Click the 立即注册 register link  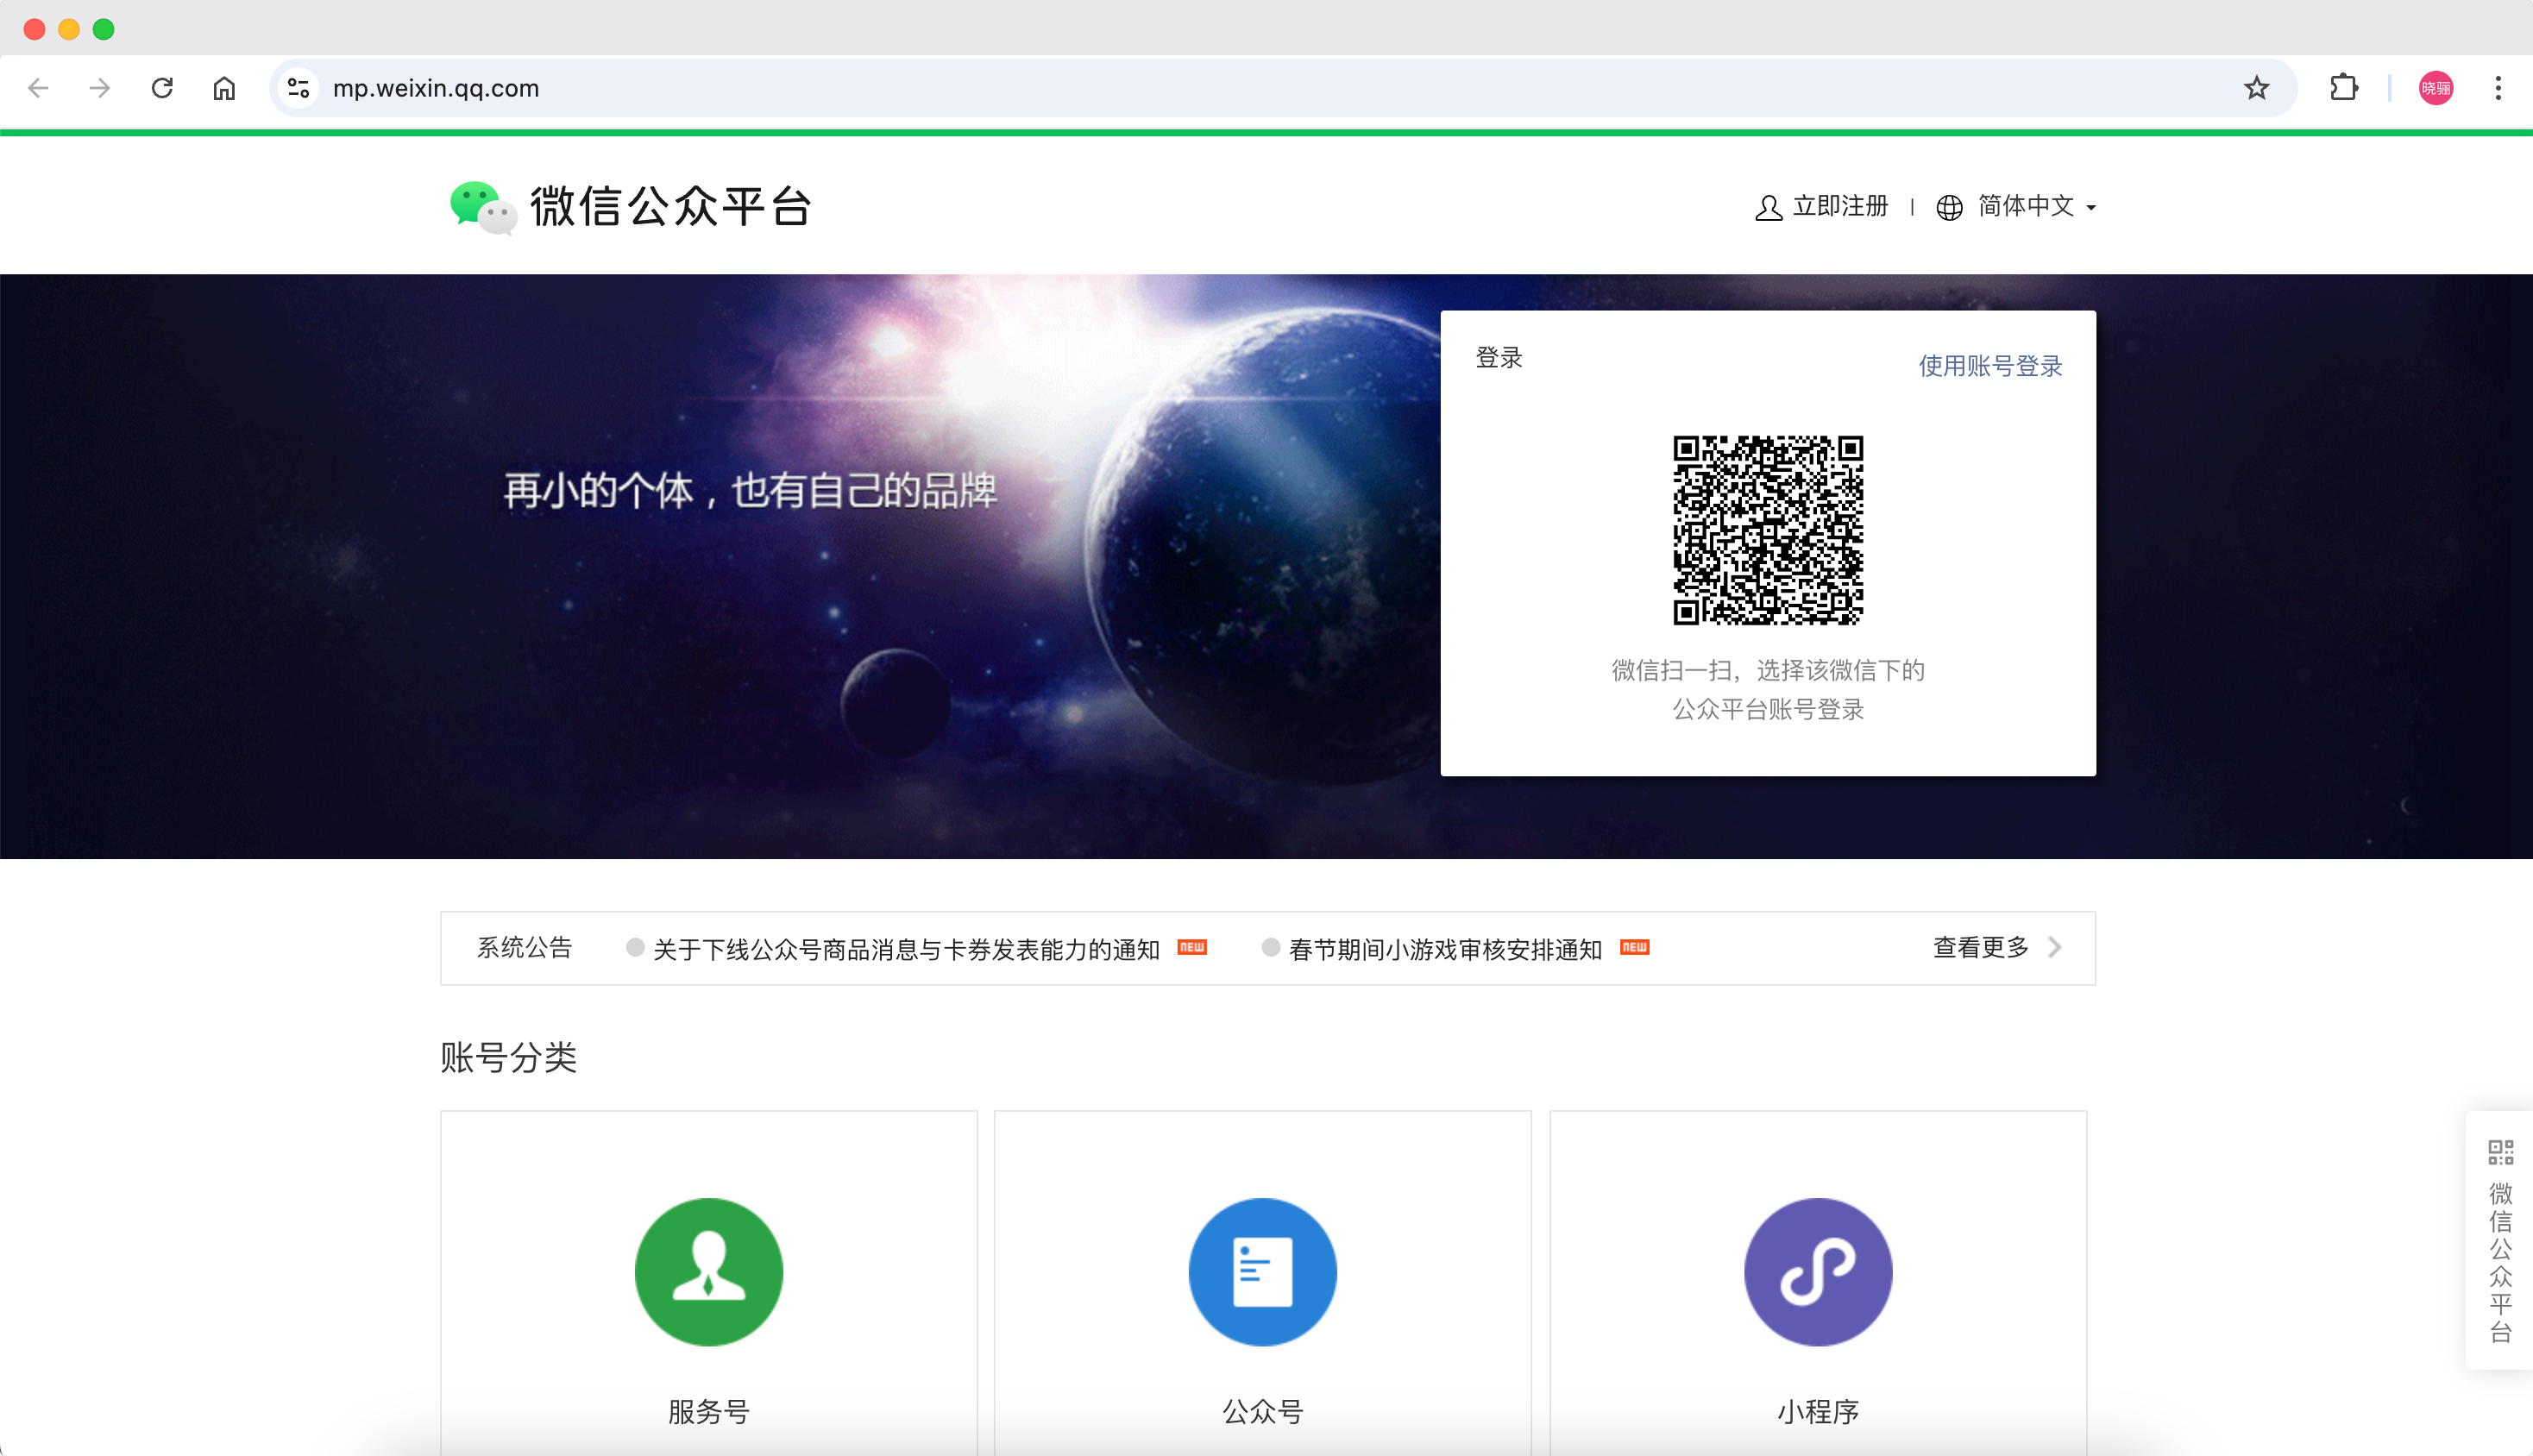[x=1840, y=206]
